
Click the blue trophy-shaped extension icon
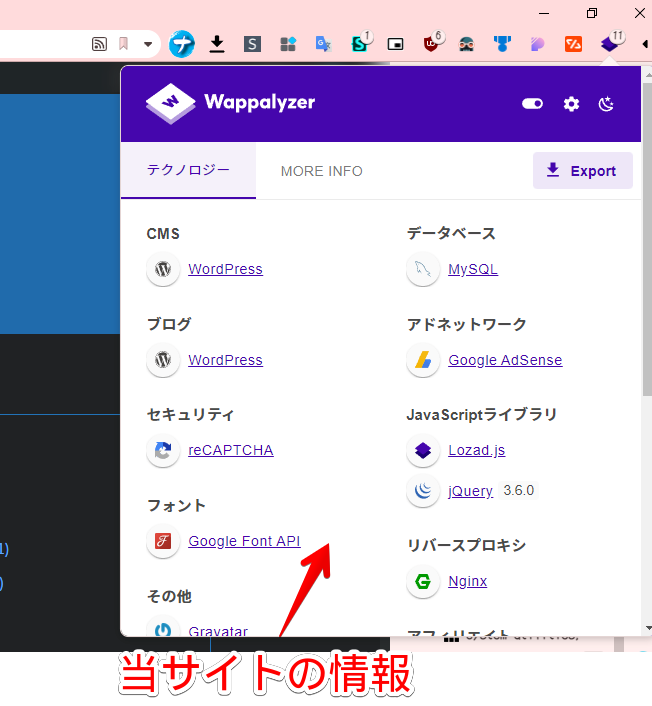502,44
